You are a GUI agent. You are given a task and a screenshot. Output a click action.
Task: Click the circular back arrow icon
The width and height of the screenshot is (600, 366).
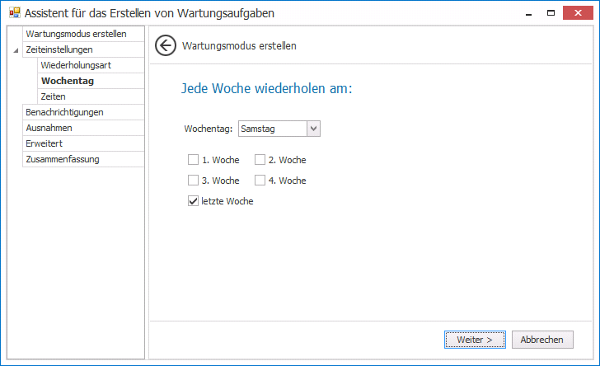click(x=165, y=46)
